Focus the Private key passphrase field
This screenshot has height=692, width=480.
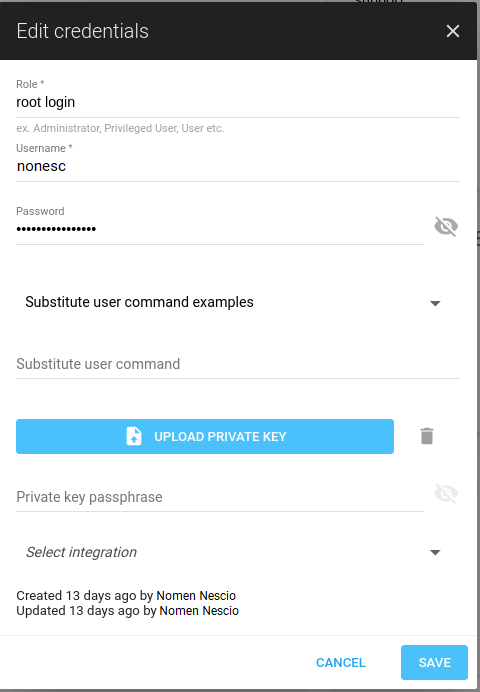pos(220,497)
